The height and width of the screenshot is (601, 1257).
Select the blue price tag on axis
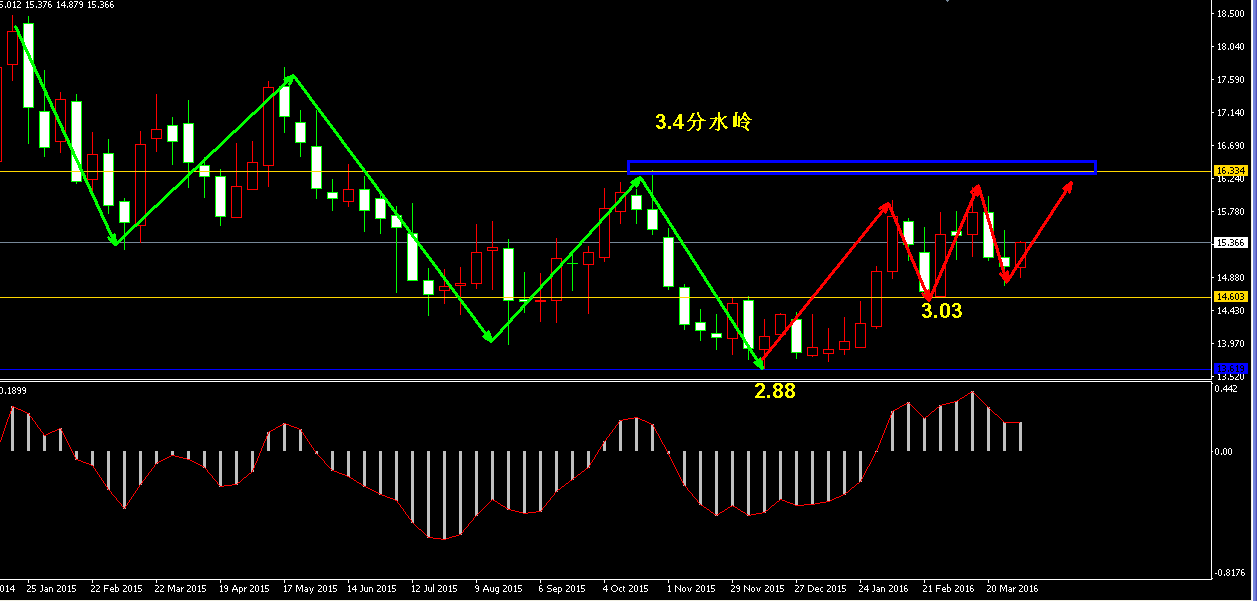[1228, 369]
